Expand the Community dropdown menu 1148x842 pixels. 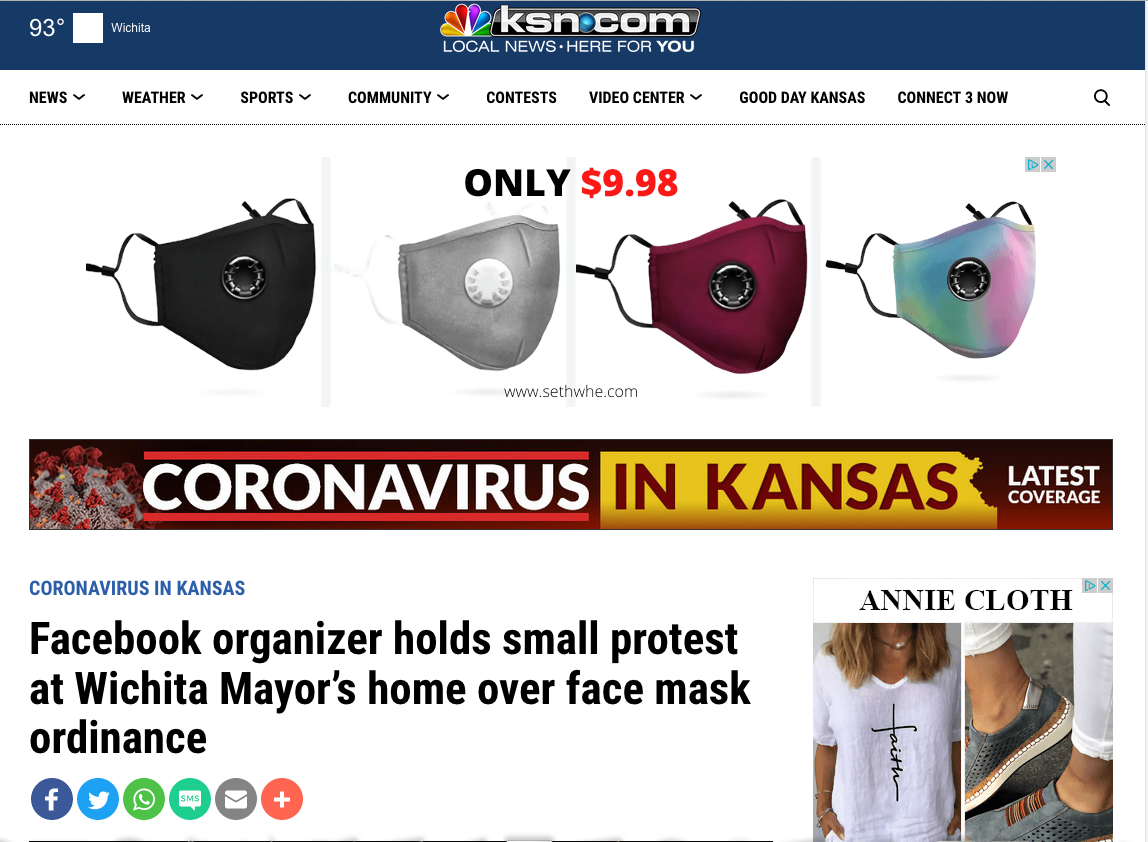[x=399, y=97]
